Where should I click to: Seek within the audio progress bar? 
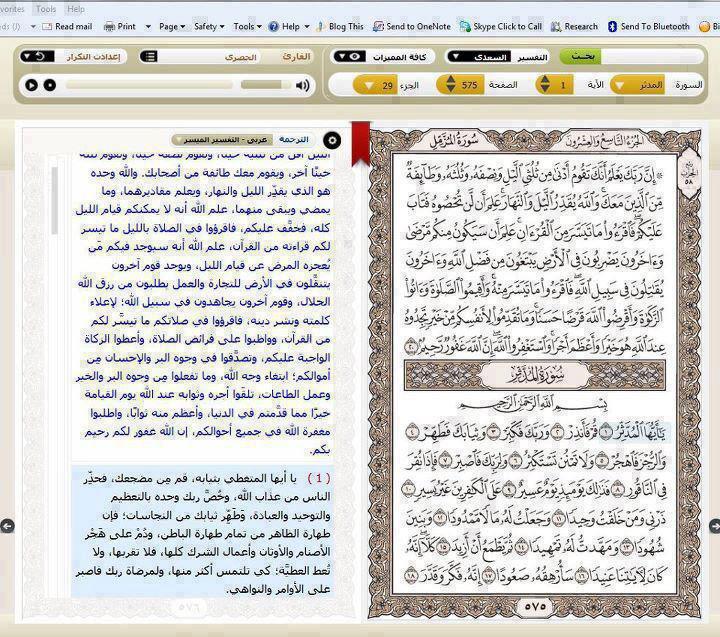pyautogui.click(x=149, y=85)
